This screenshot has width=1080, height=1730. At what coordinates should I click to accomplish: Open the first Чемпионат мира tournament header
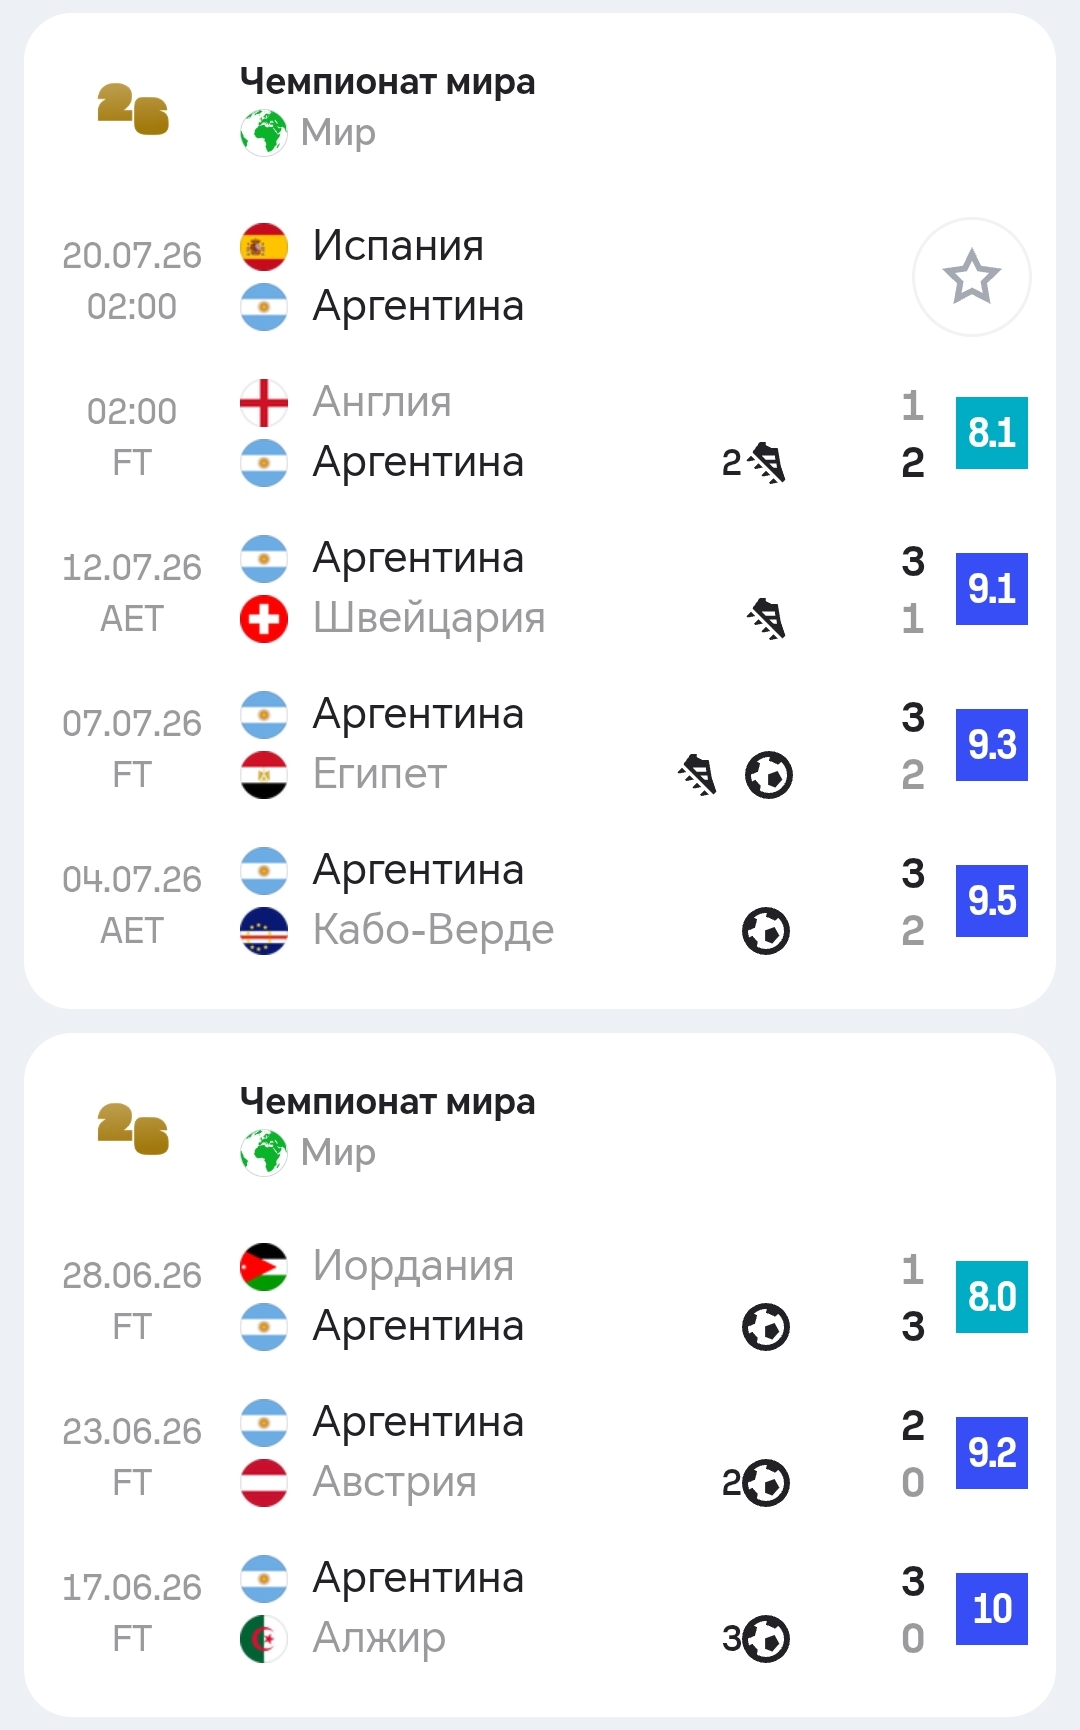[x=387, y=82]
